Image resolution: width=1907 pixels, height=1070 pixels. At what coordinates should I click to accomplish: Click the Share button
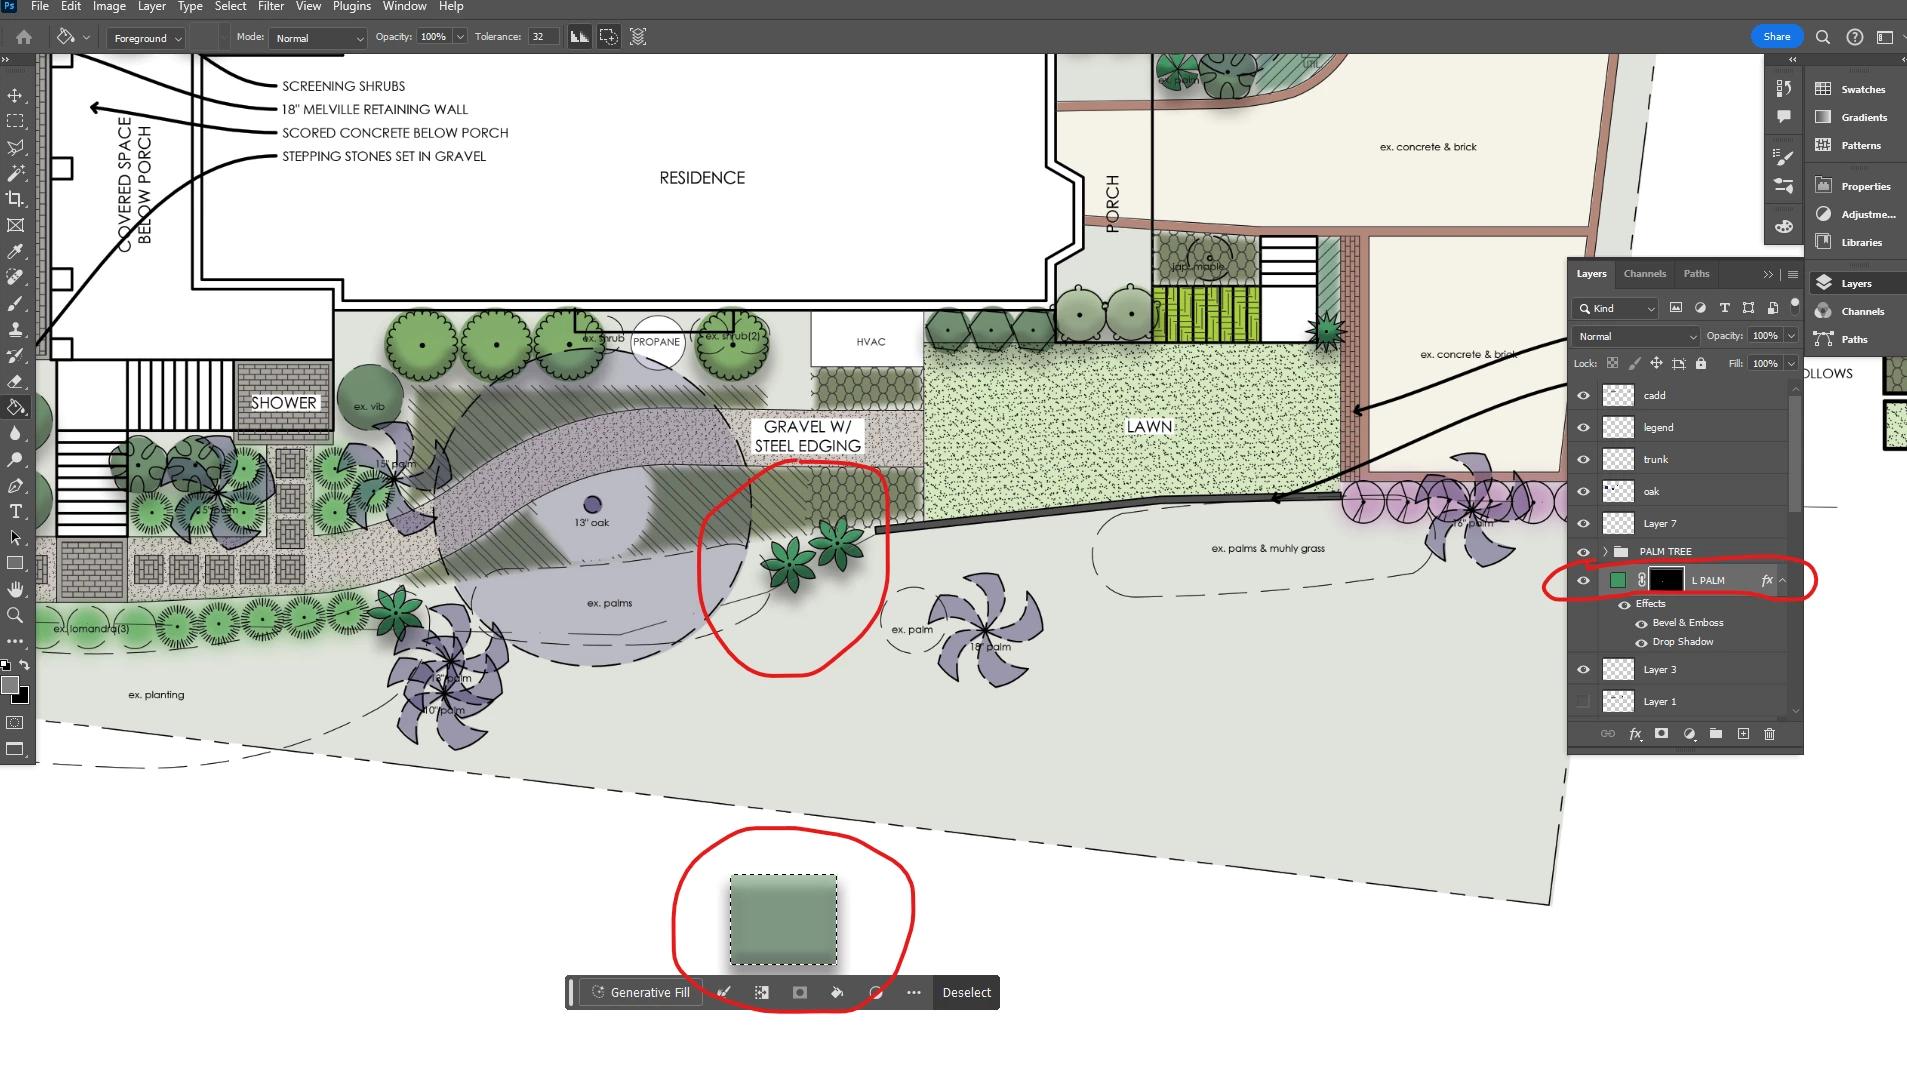(1776, 37)
